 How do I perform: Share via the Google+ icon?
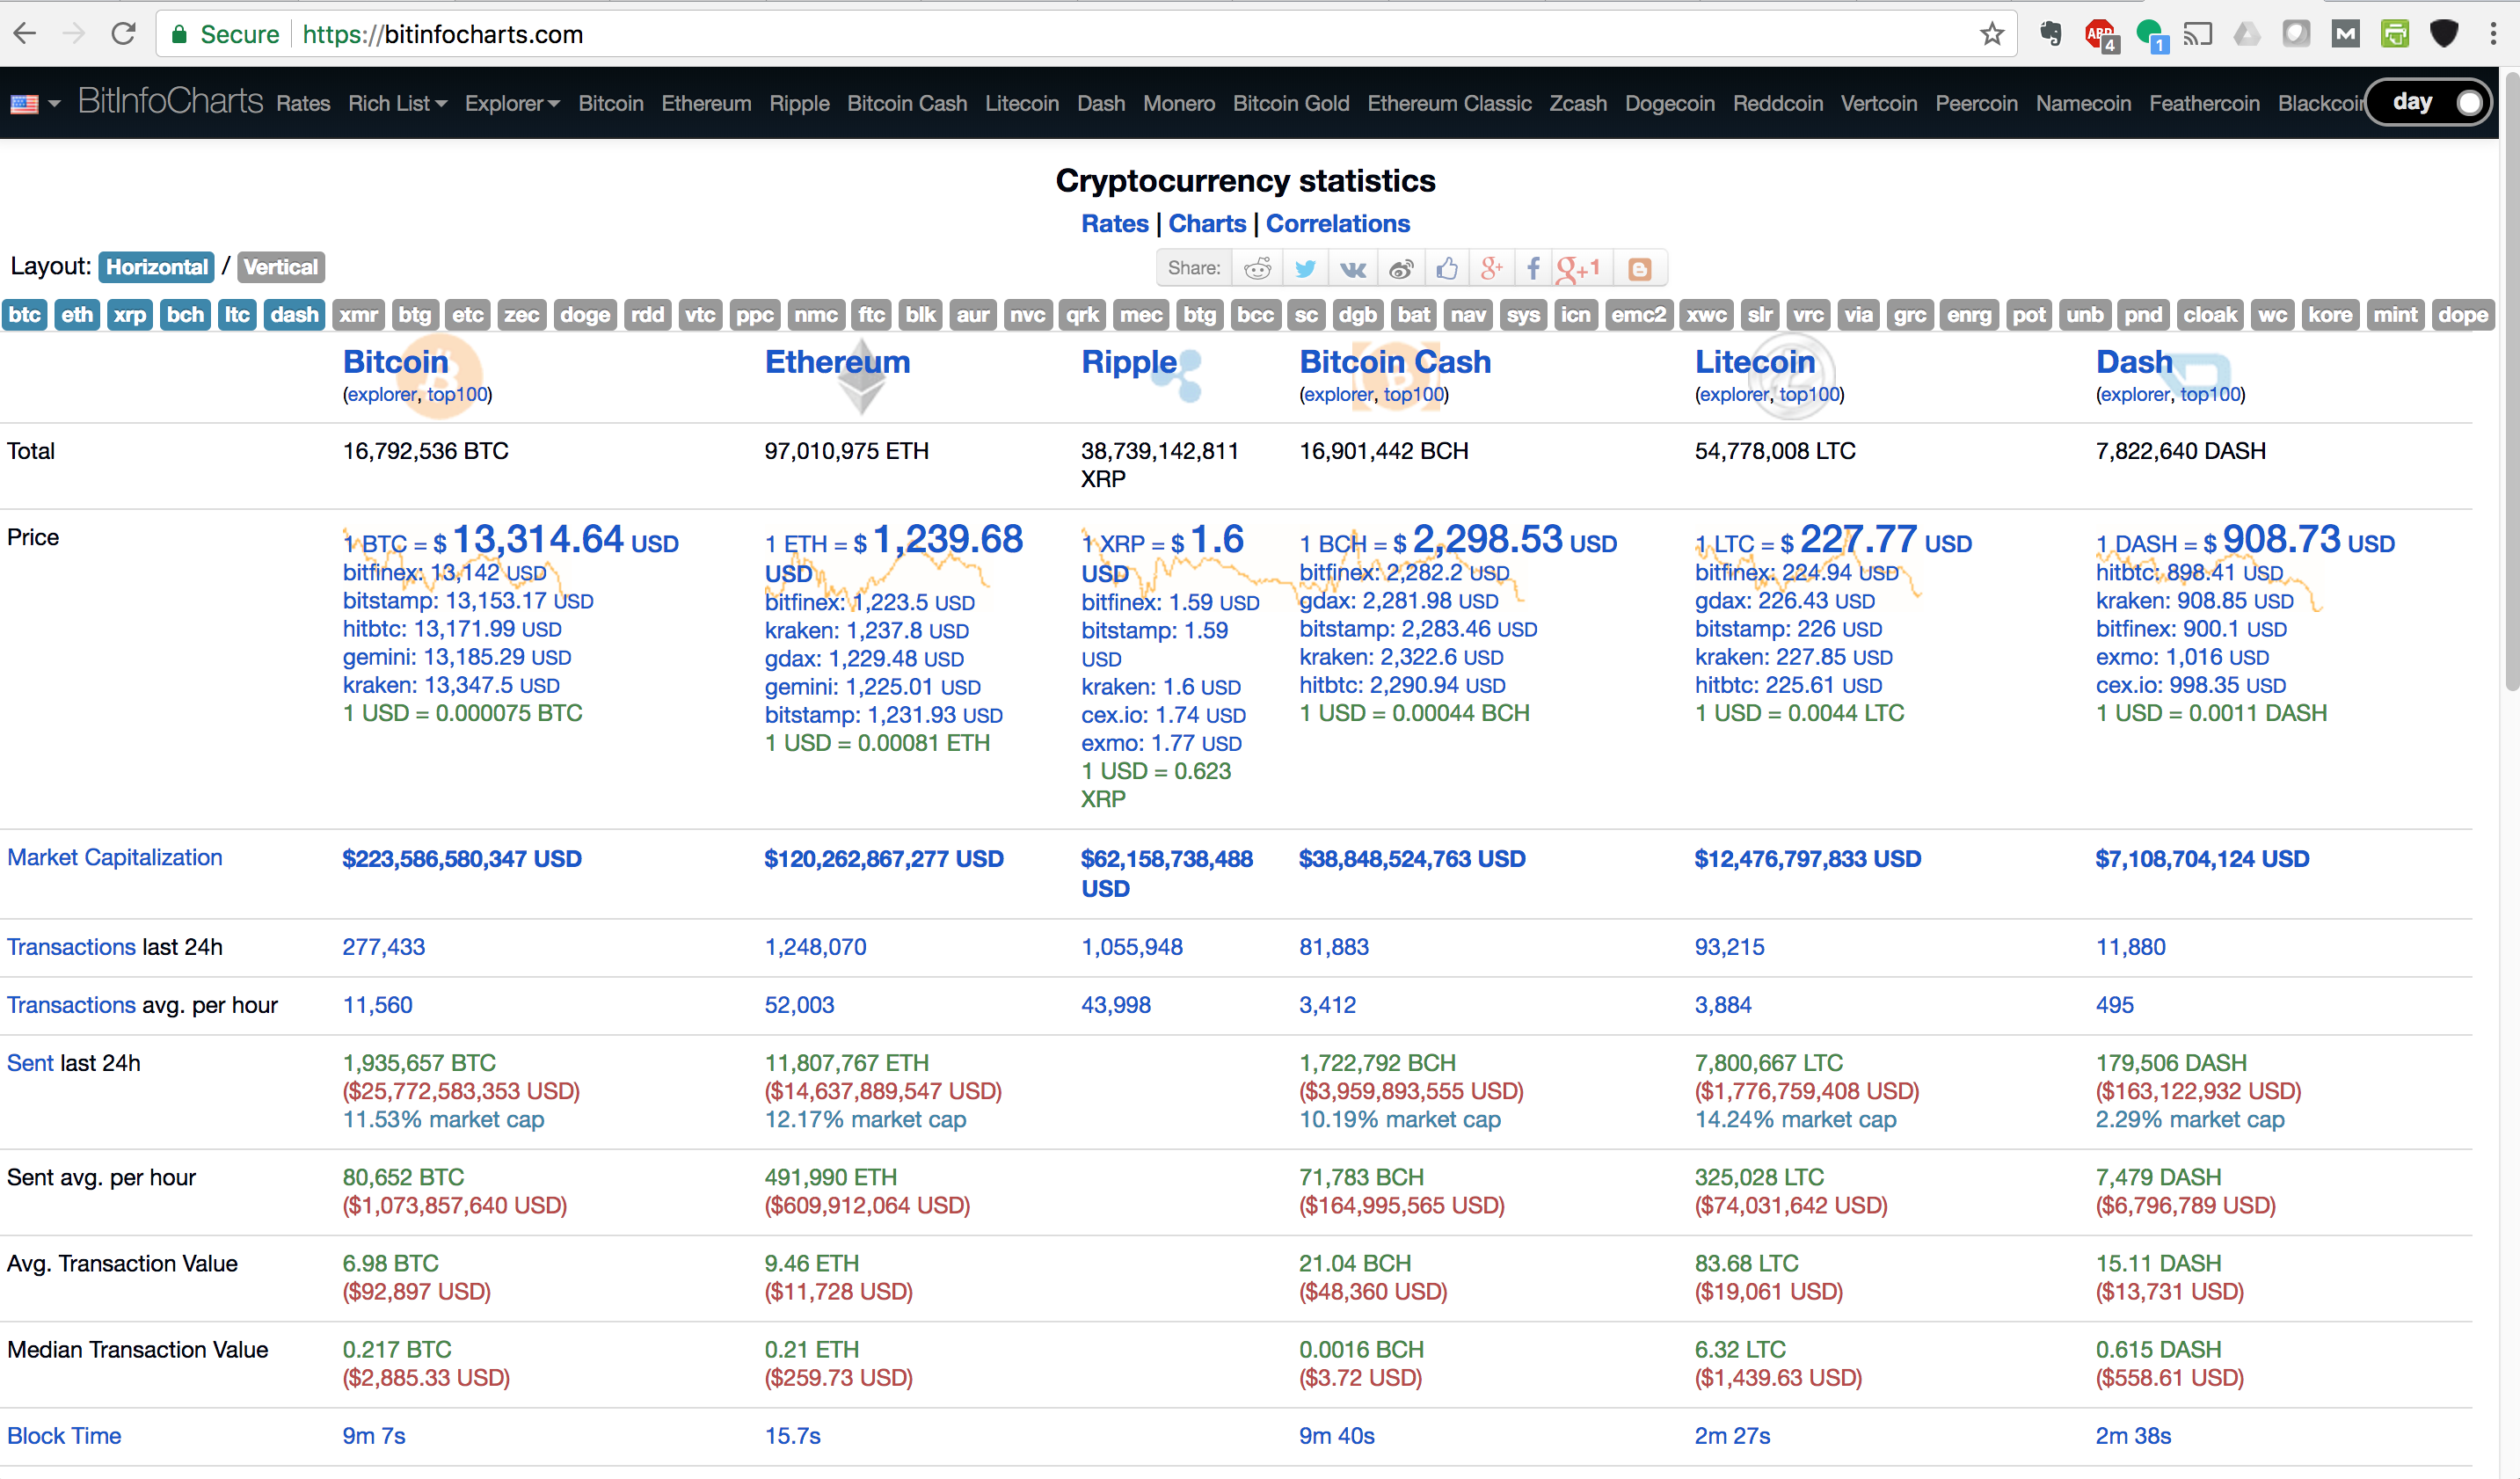click(x=1491, y=268)
